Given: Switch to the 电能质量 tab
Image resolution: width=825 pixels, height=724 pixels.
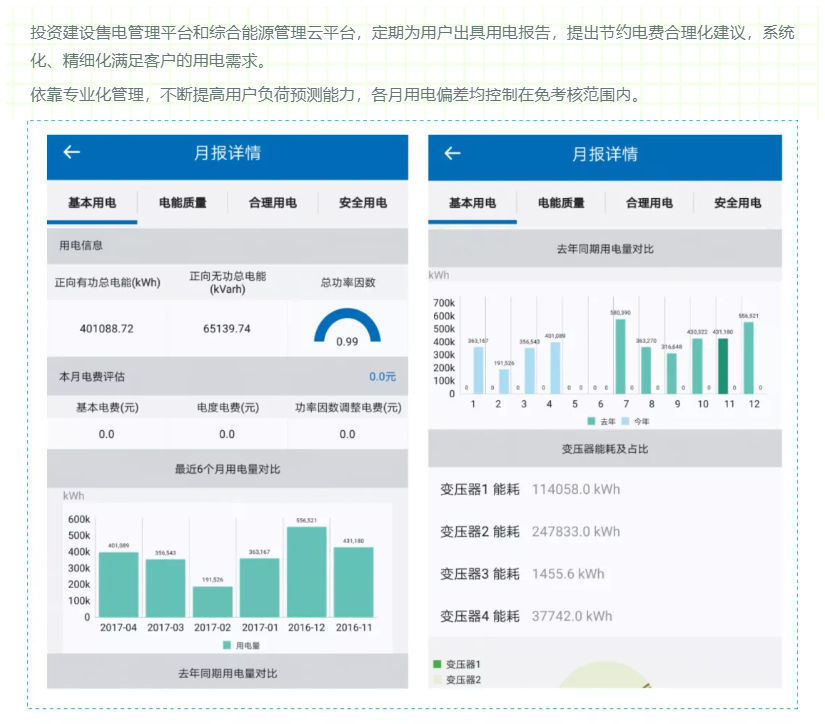Looking at the screenshot, I should 183,202.
